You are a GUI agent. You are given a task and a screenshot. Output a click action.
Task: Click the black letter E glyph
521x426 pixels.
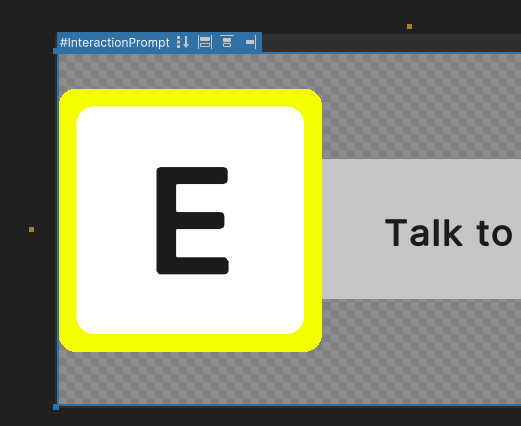click(192, 221)
